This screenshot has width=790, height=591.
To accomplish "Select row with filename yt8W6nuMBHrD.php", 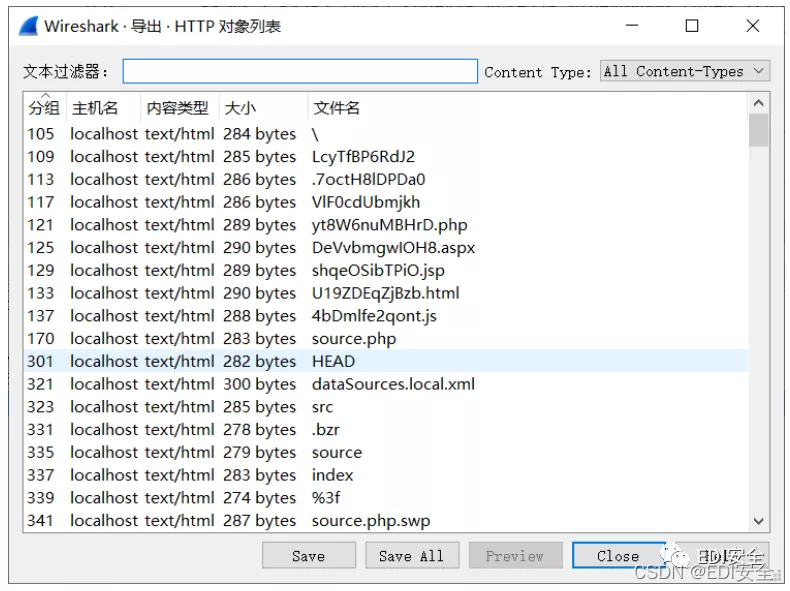I will pyautogui.click(x=385, y=225).
